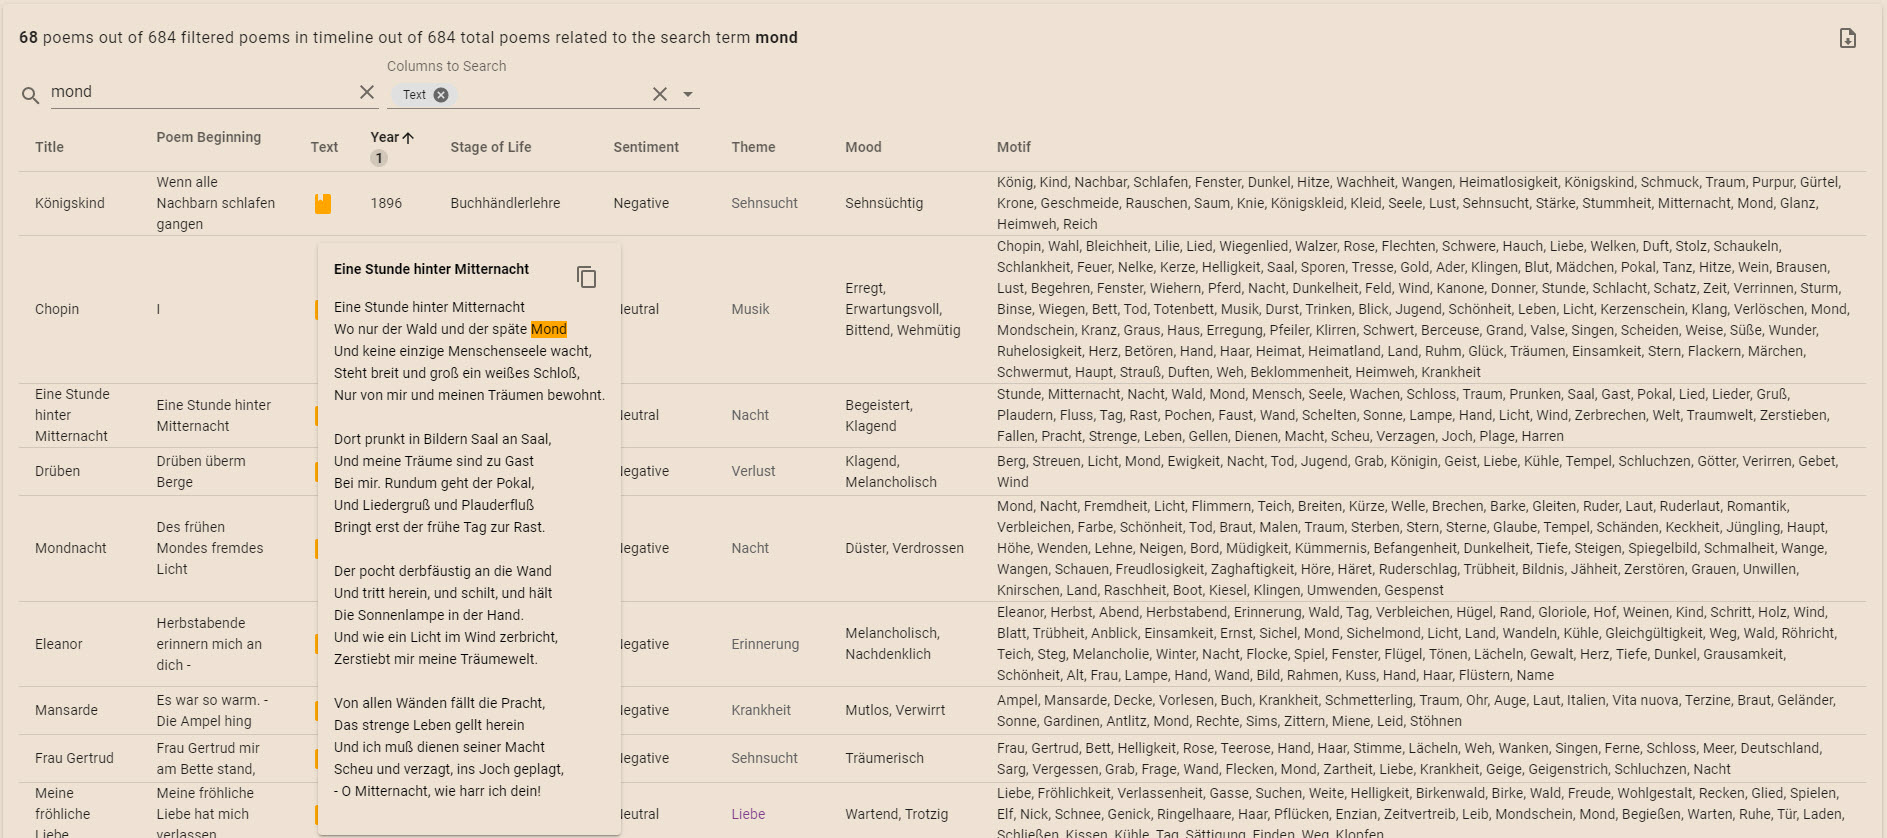
Task: Clear the 'mond' search text
Action: point(367,92)
